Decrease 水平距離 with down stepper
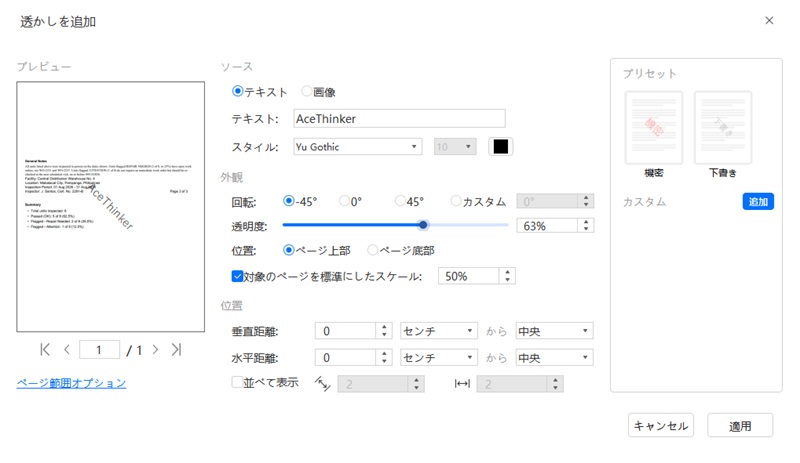The width and height of the screenshot is (800, 463). 384,361
